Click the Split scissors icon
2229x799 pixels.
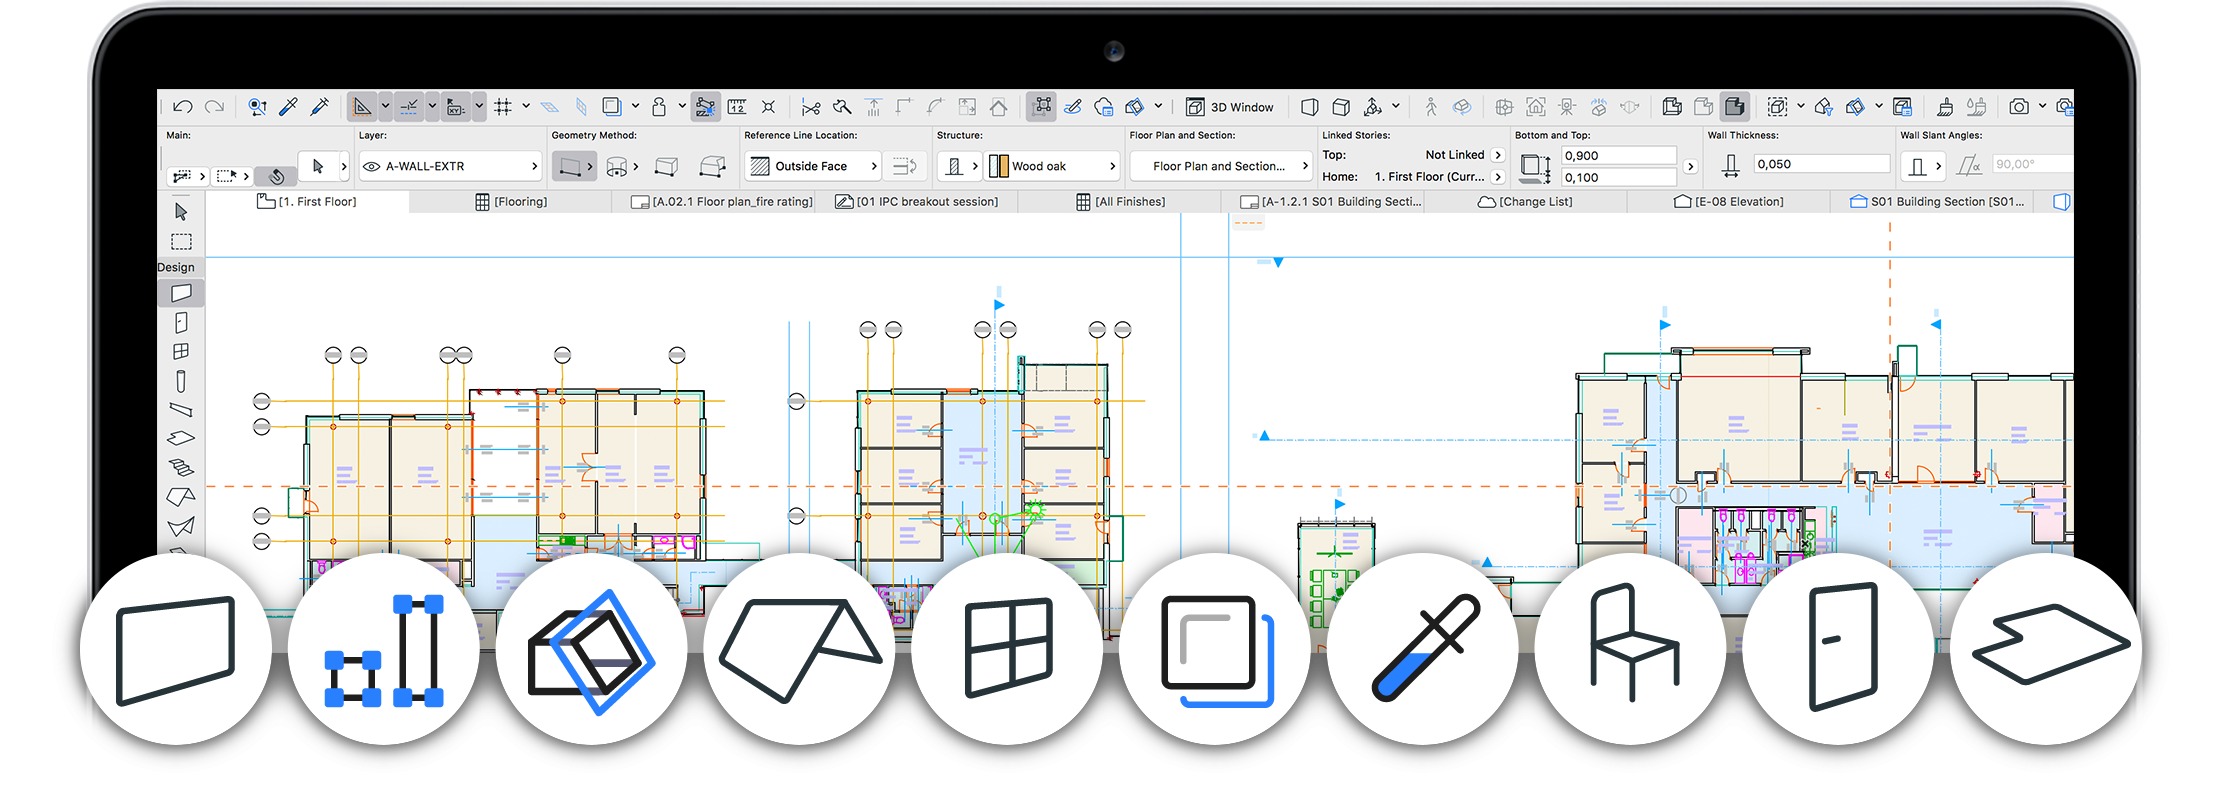pyautogui.click(x=811, y=107)
